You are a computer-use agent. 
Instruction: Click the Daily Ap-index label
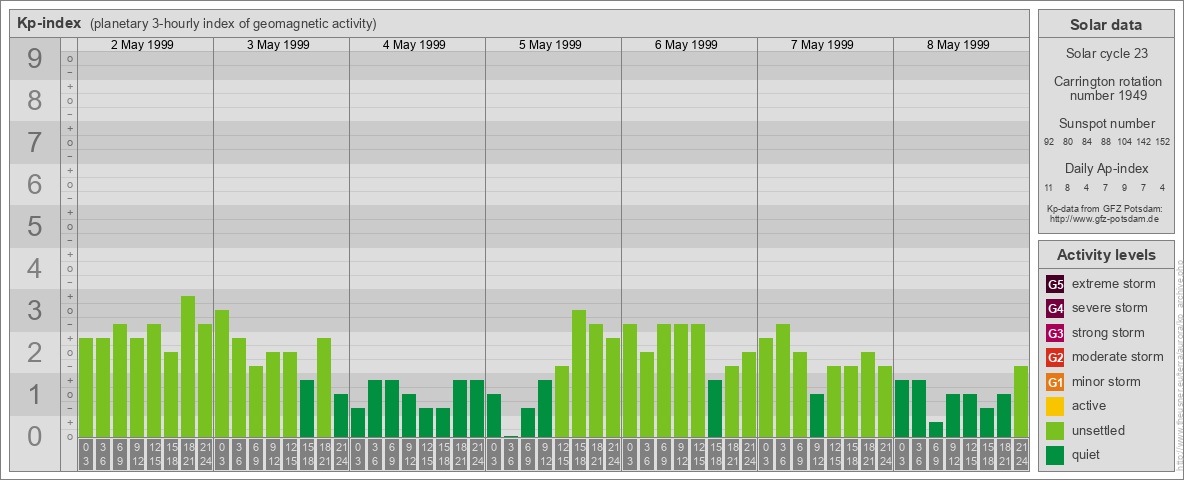coord(1105,168)
